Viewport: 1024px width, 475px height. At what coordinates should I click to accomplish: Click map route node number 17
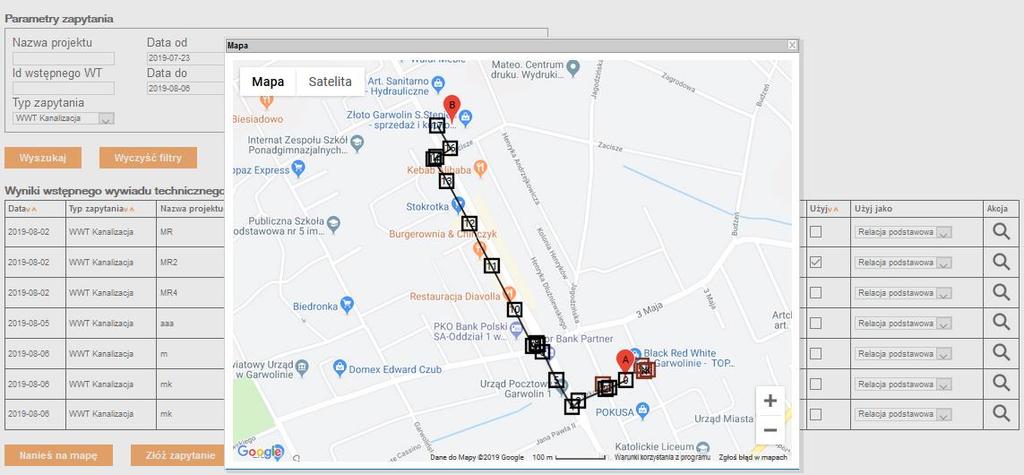[x=438, y=126]
